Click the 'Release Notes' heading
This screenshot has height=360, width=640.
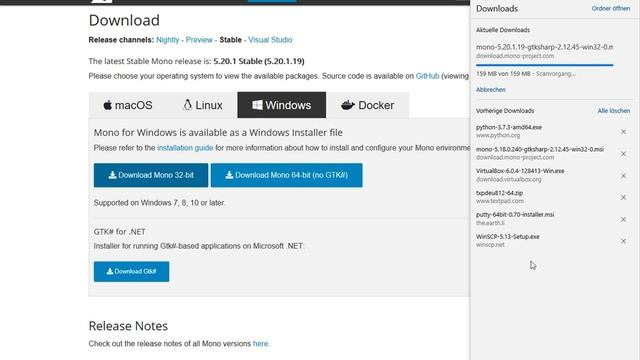[x=128, y=326]
